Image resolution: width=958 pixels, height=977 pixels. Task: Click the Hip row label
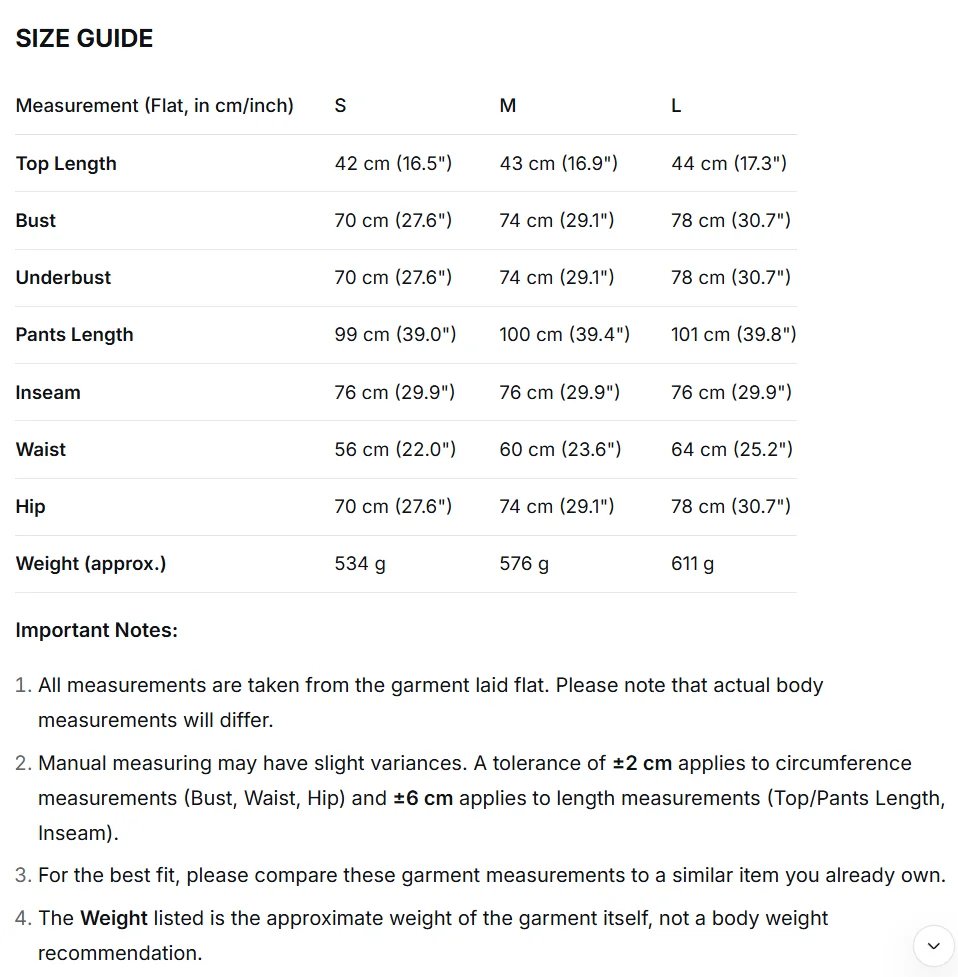(31, 507)
